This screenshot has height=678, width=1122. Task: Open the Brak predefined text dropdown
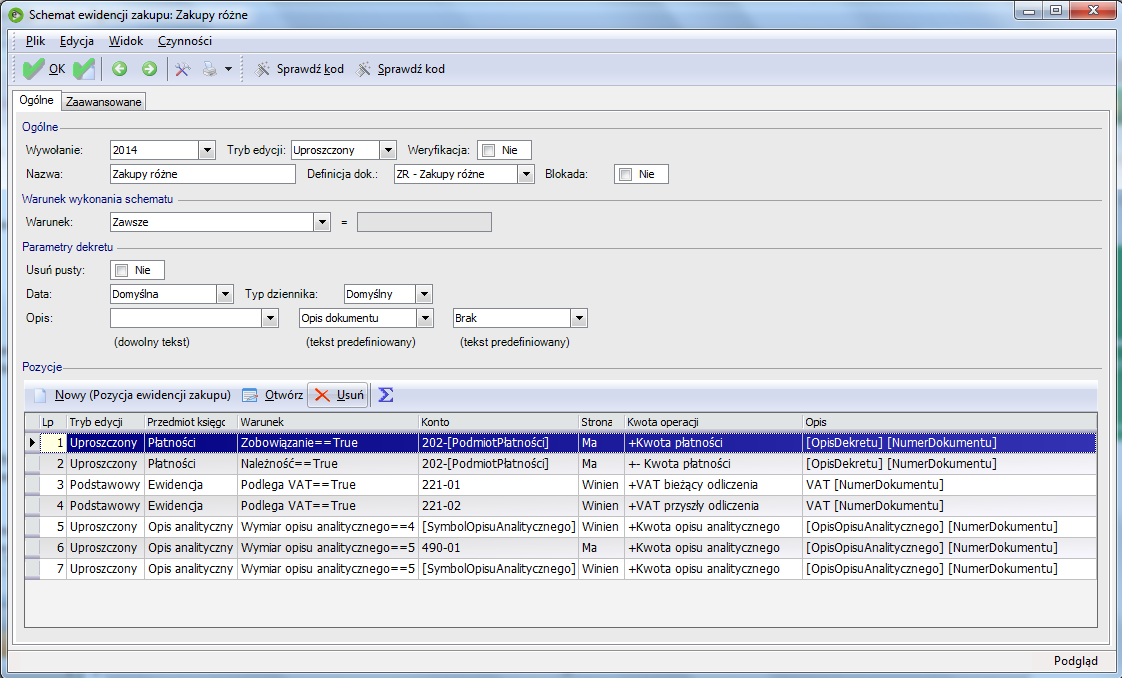tap(579, 318)
